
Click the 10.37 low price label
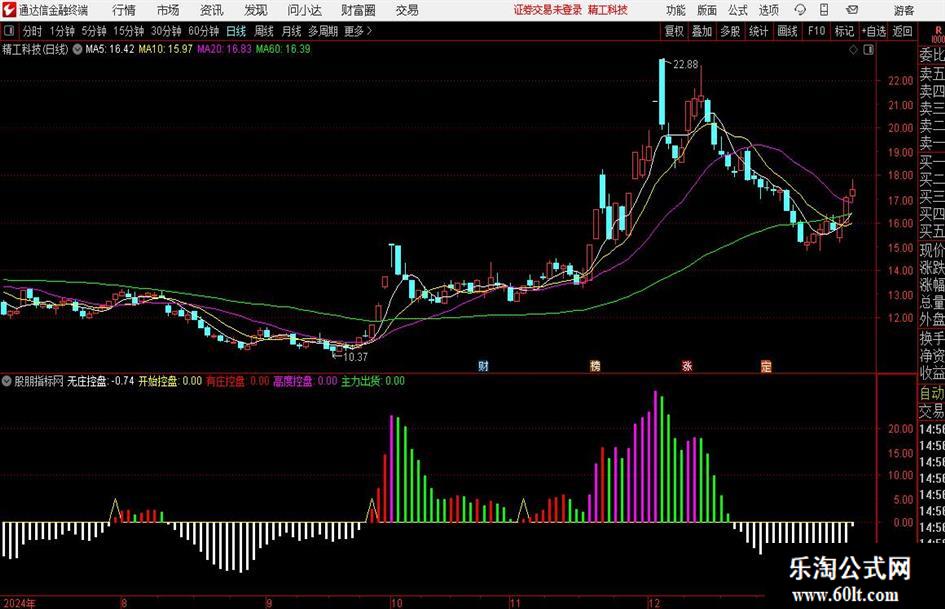tap(355, 357)
